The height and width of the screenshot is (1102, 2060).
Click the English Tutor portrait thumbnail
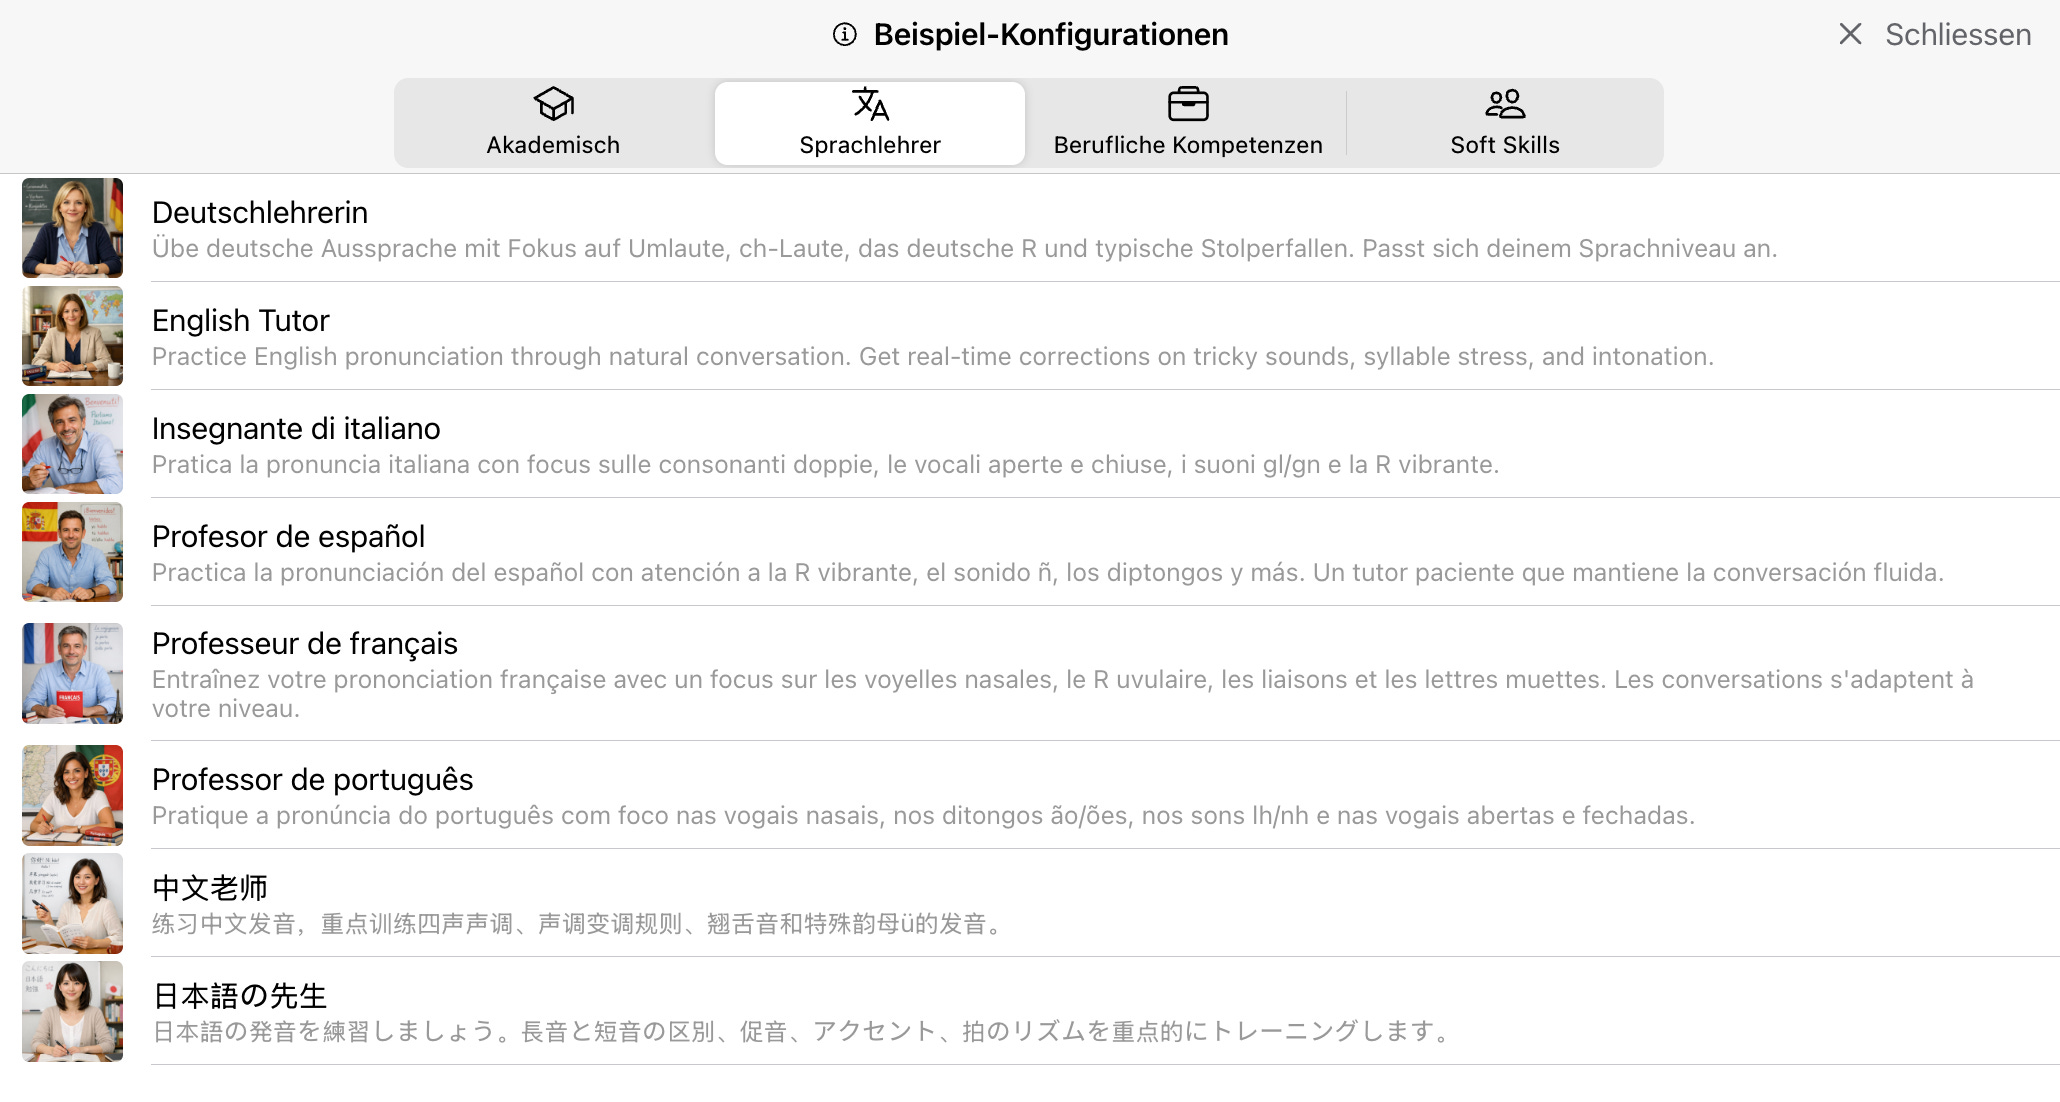73,336
